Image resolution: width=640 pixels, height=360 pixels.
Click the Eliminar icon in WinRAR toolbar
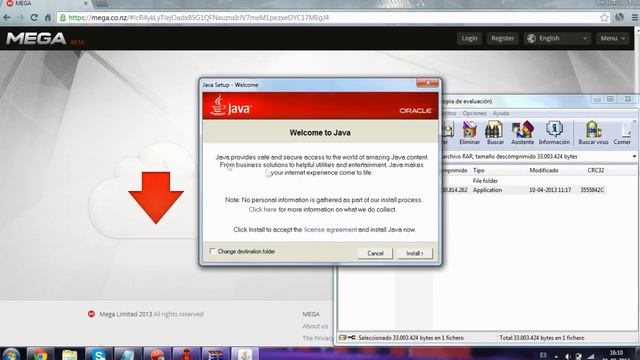[x=469, y=133]
